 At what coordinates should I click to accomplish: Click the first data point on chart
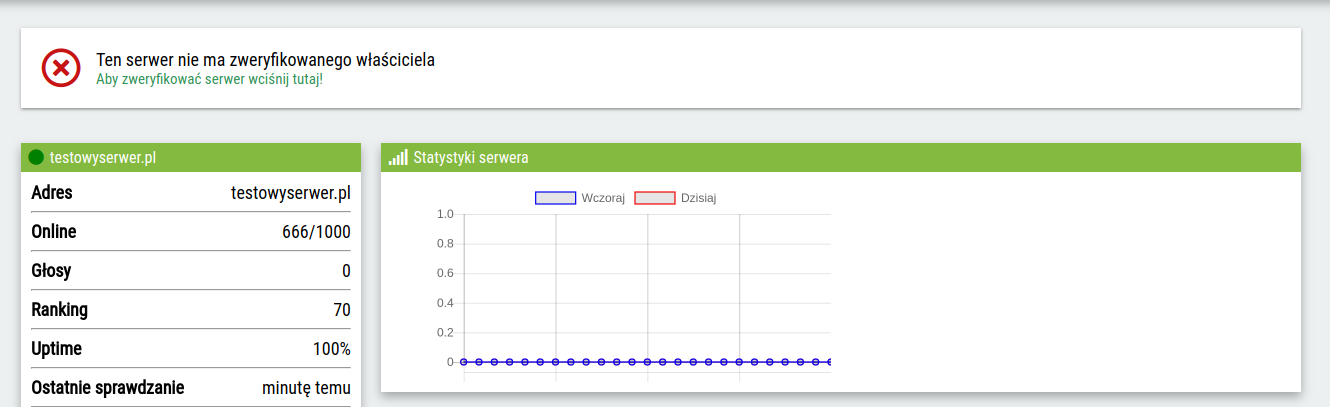(464, 362)
